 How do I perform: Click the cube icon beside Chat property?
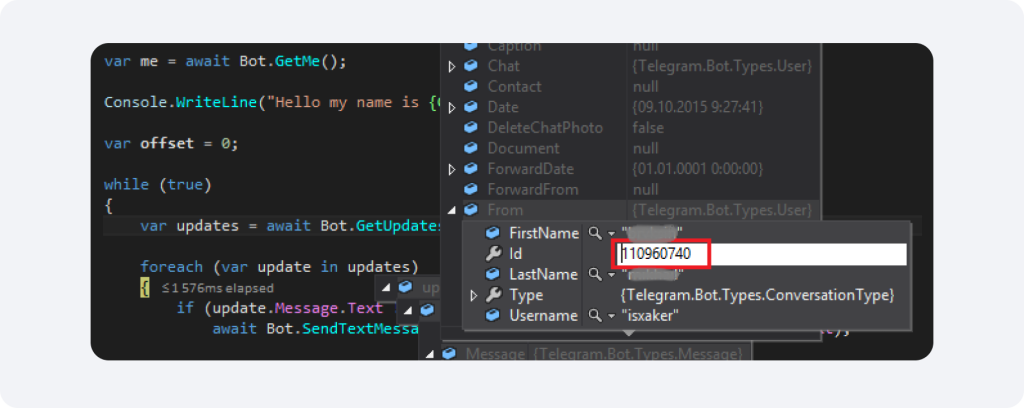[470, 66]
